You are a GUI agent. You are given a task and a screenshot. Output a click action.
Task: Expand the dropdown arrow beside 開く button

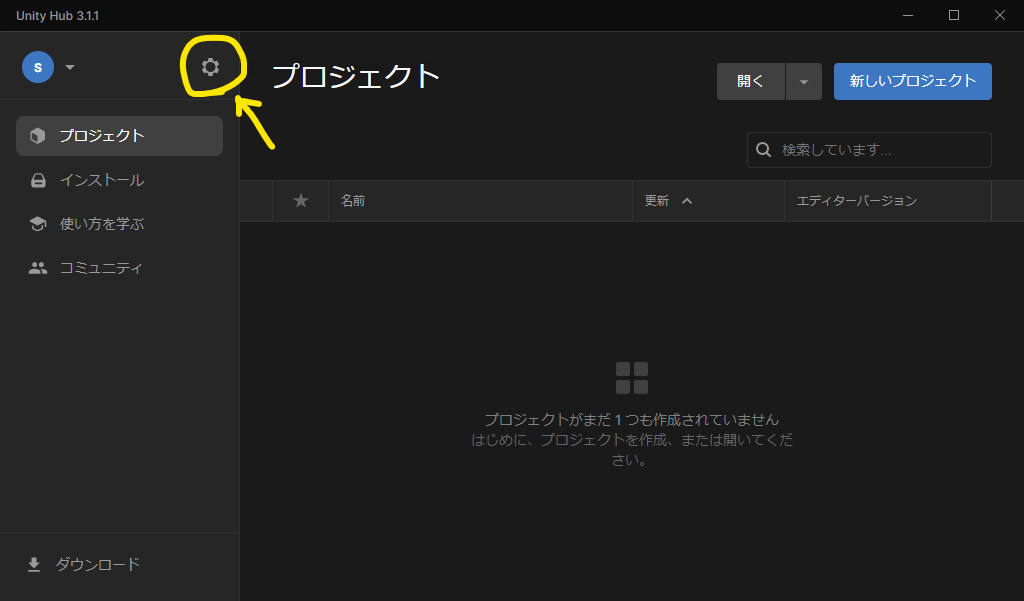[803, 82]
